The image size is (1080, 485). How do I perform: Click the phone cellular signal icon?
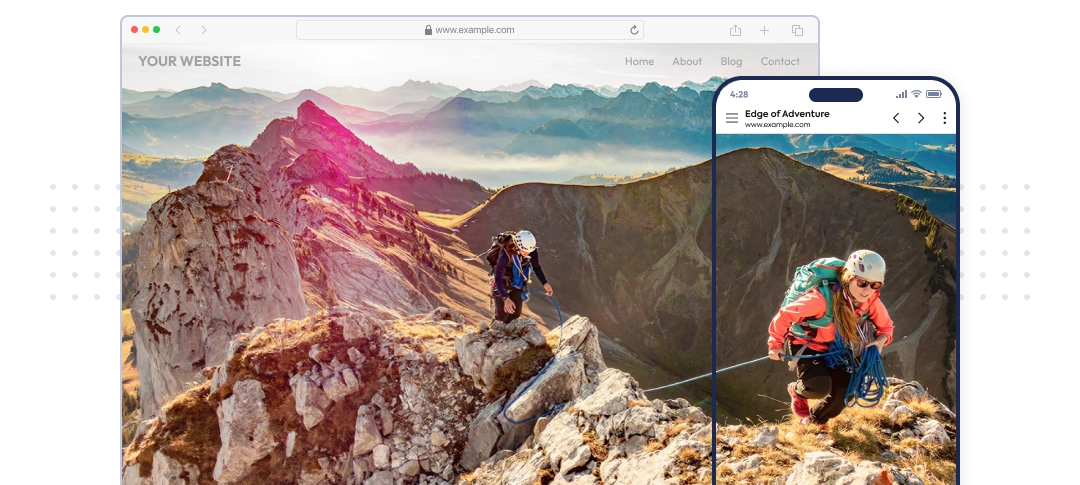coord(902,94)
